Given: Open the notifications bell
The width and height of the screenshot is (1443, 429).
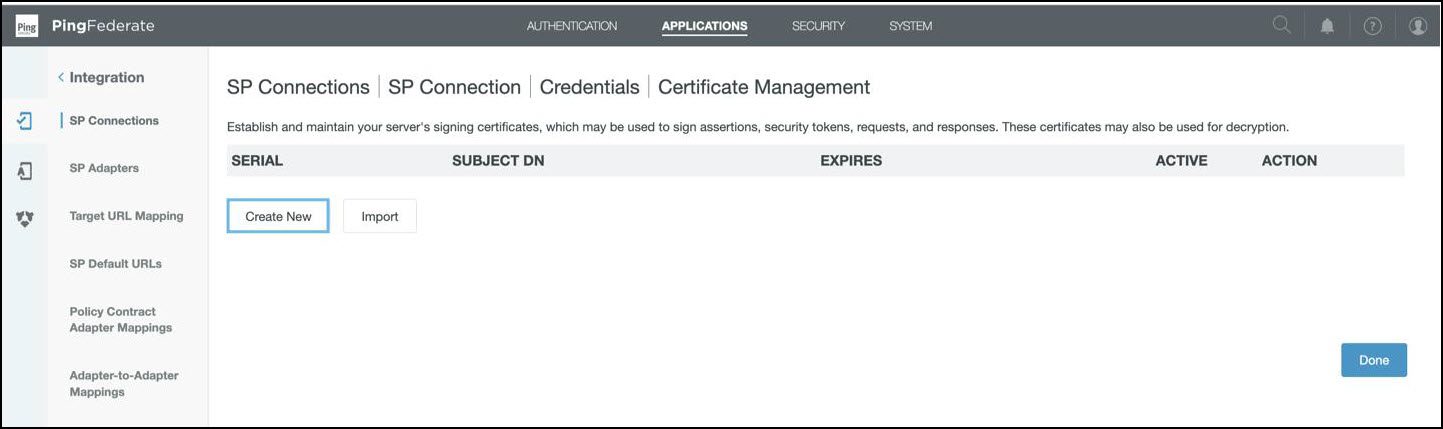Looking at the screenshot, I should tap(1327, 26).
